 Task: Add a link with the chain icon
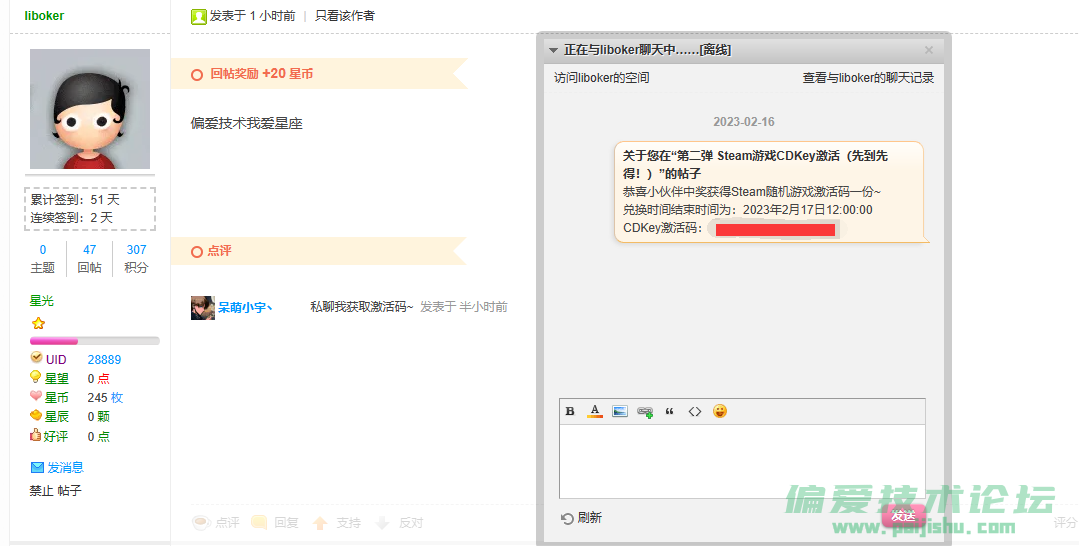click(x=645, y=411)
